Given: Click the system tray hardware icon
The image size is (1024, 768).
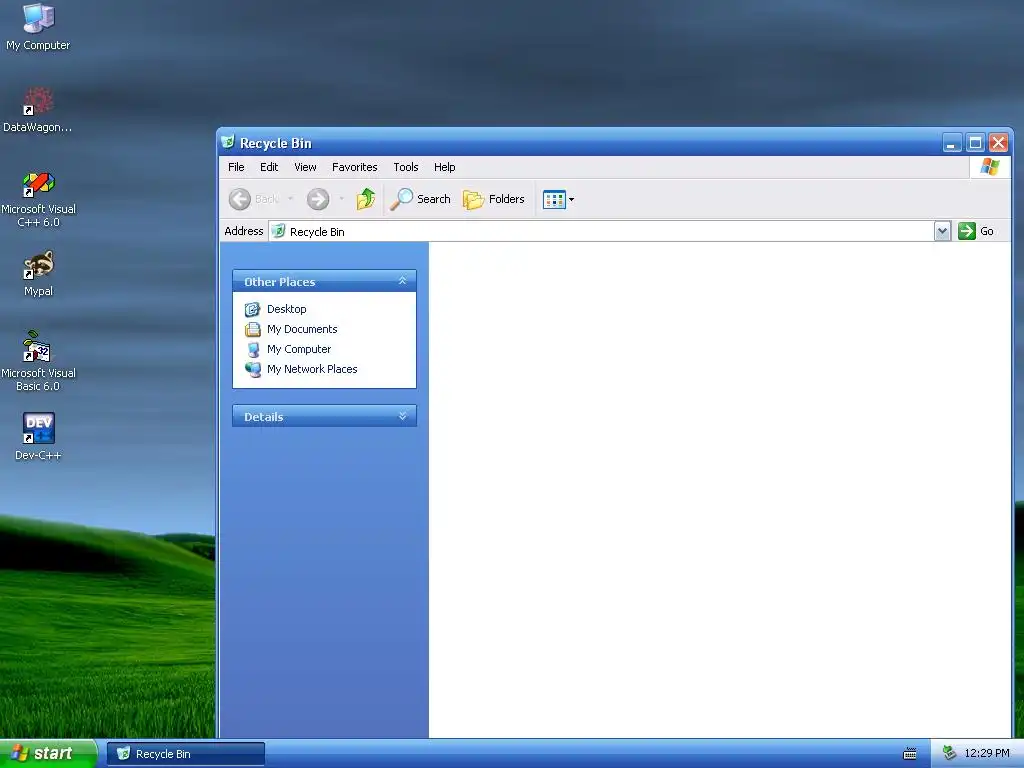Looking at the screenshot, I should pyautogui.click(x=950, y=754).
